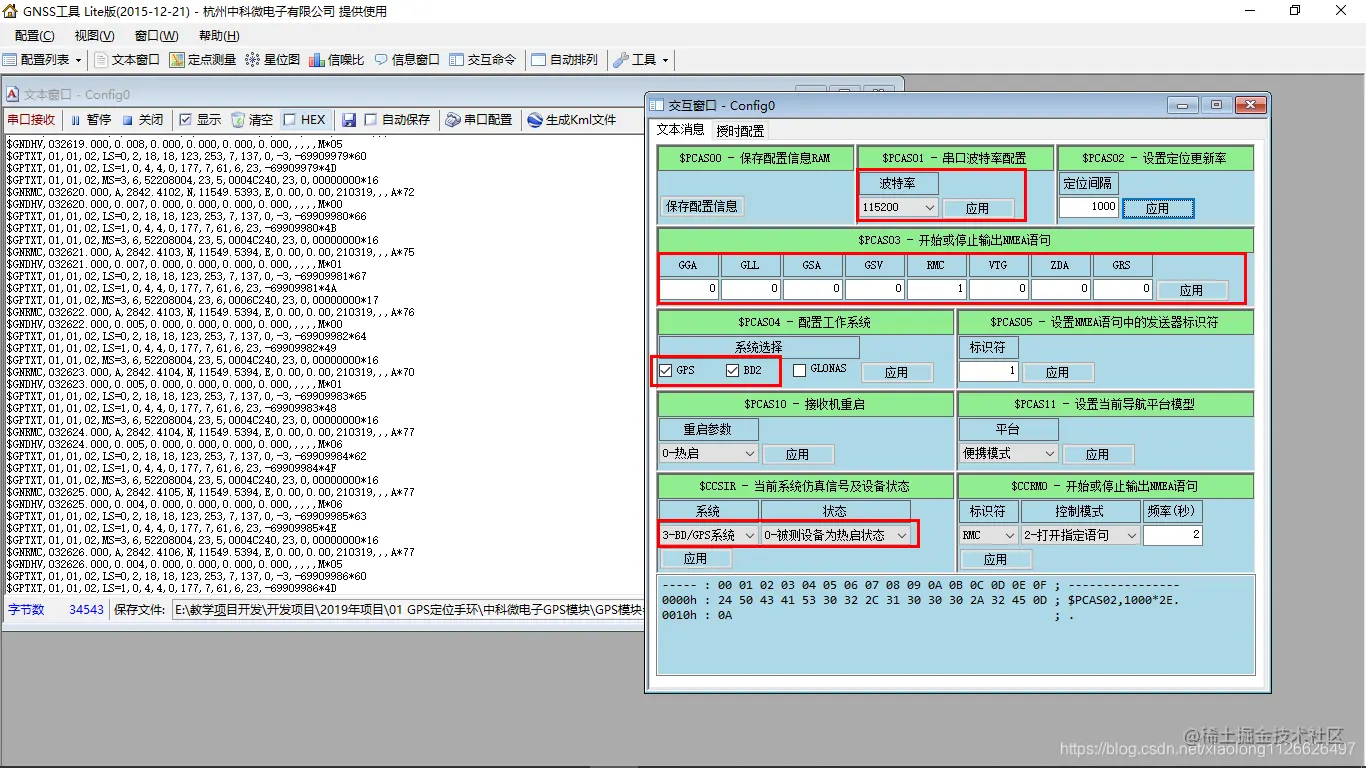Click the 保存文件 path field
Viewport: 1366px width, 768px height.
(x=410, y=610)
